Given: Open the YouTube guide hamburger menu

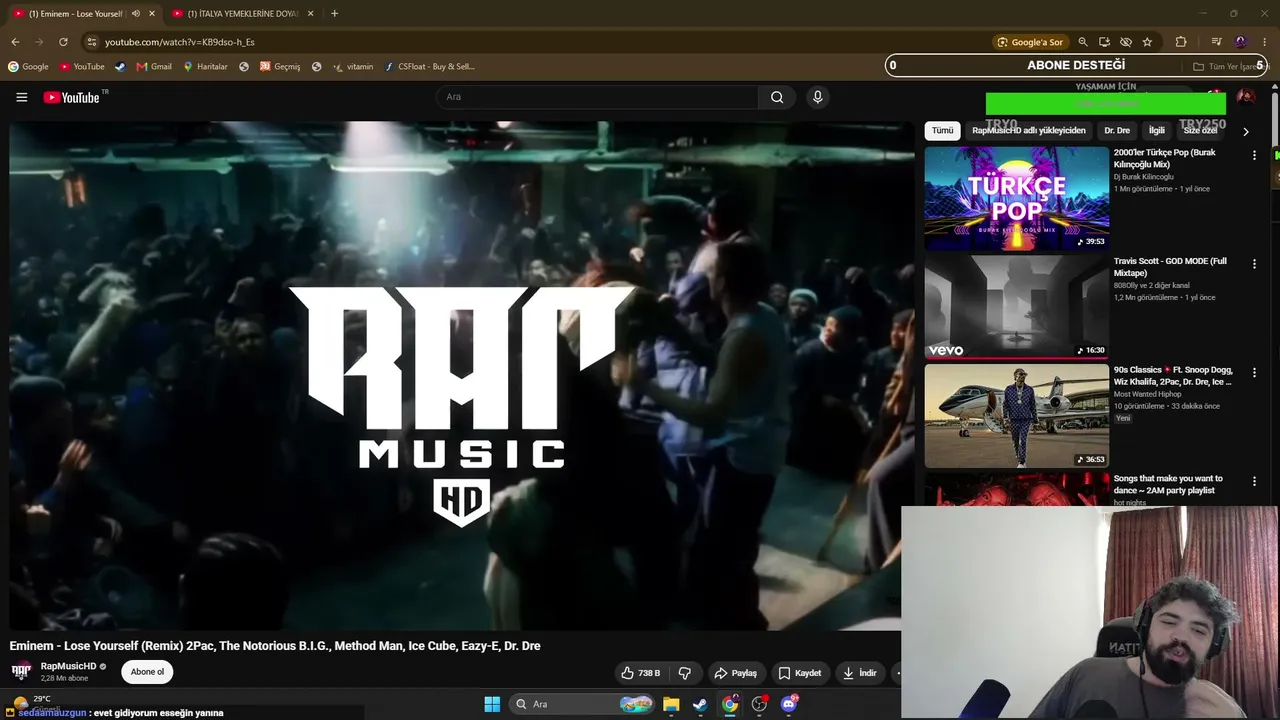Looking at the screenshot, I should click(21, 97).
